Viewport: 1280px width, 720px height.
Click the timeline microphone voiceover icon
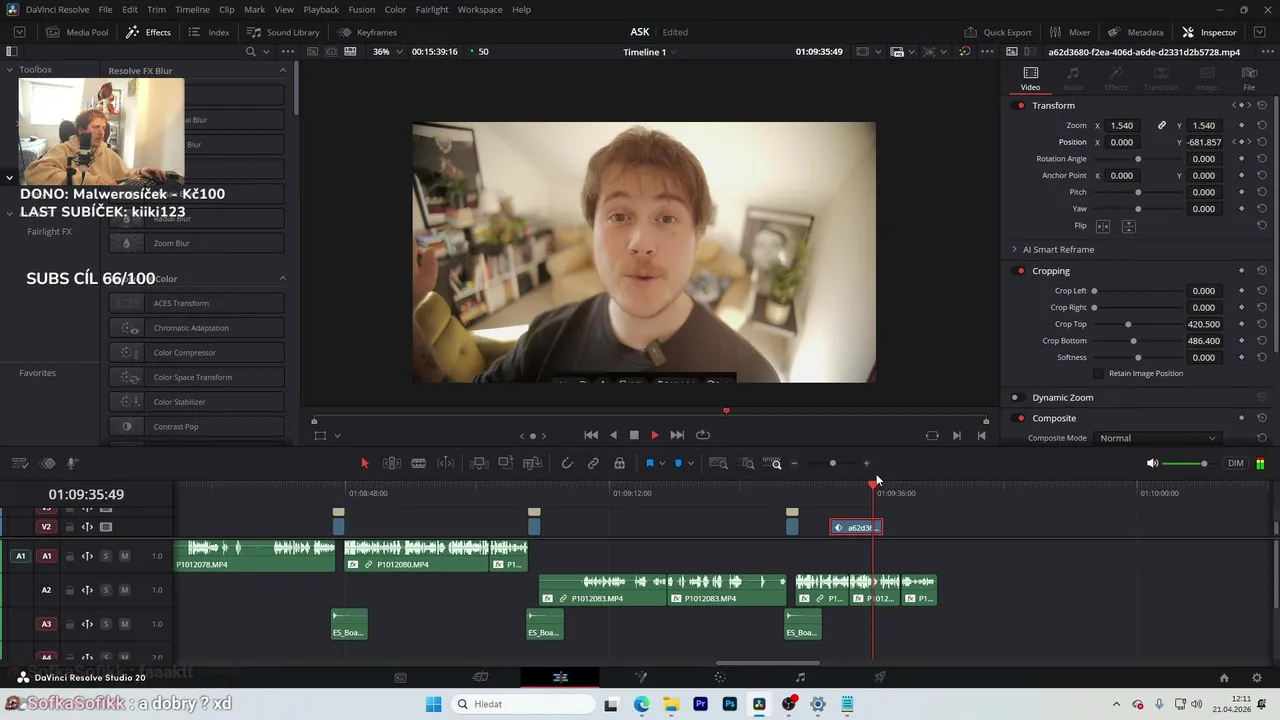[x=72, y=463]
